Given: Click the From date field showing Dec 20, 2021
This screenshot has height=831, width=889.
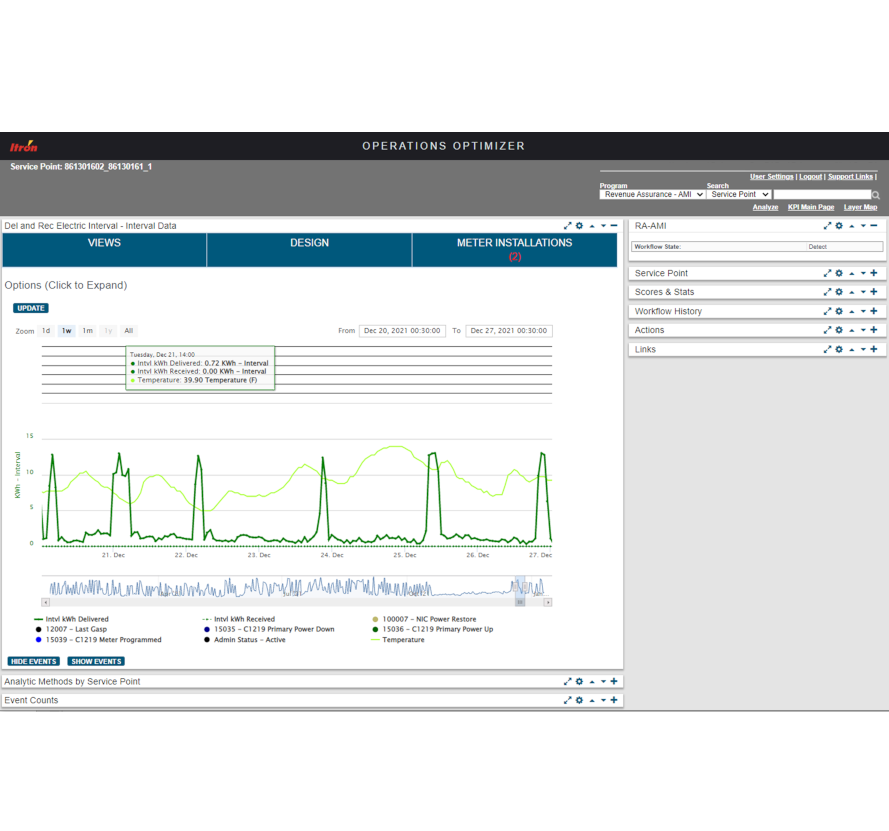Looking at the screenshot, I should [x=402, y=330].
